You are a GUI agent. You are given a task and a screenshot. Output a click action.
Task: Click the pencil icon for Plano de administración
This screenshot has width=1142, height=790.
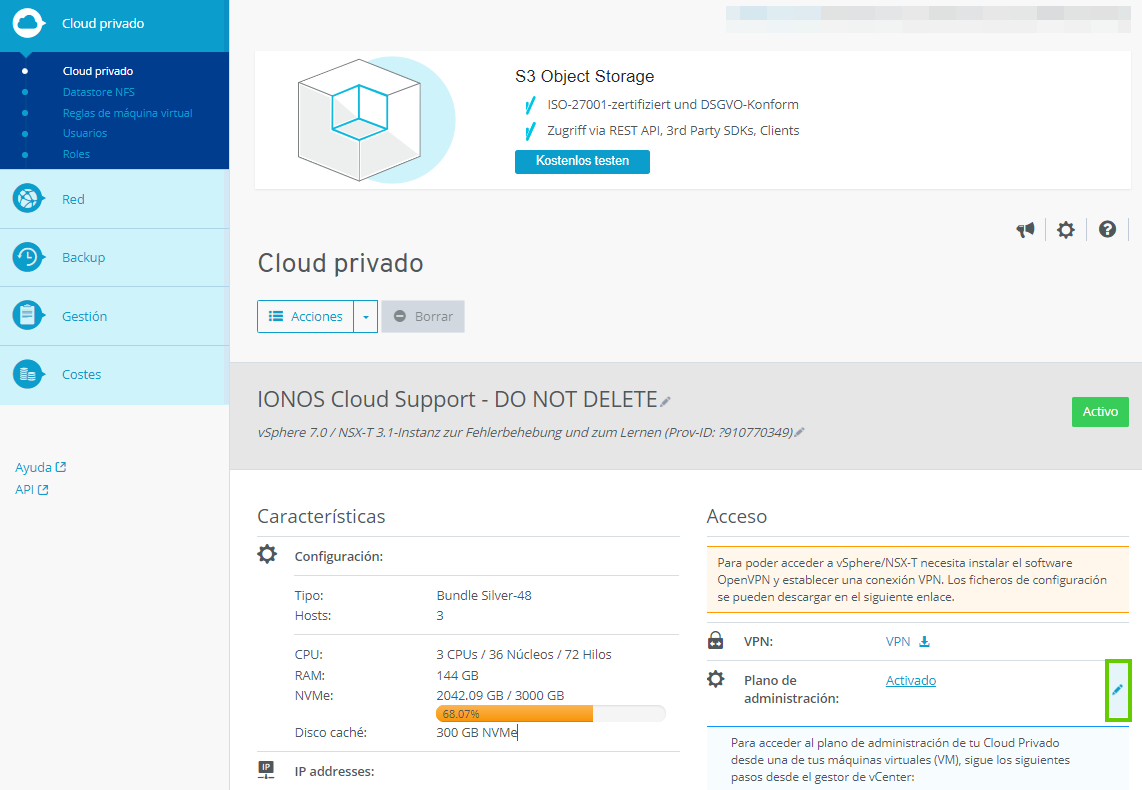[x=1117, y=690]
